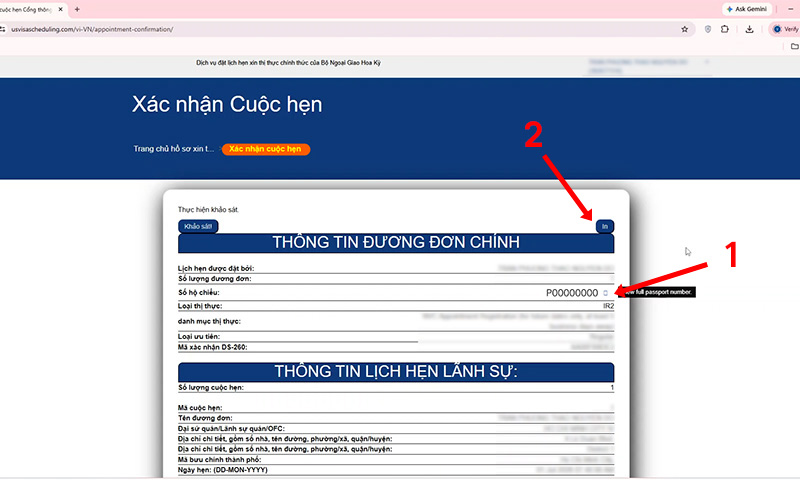Click the 'Tên đương đơn:' label
800x500 pixels.
(x=205, y=418)
